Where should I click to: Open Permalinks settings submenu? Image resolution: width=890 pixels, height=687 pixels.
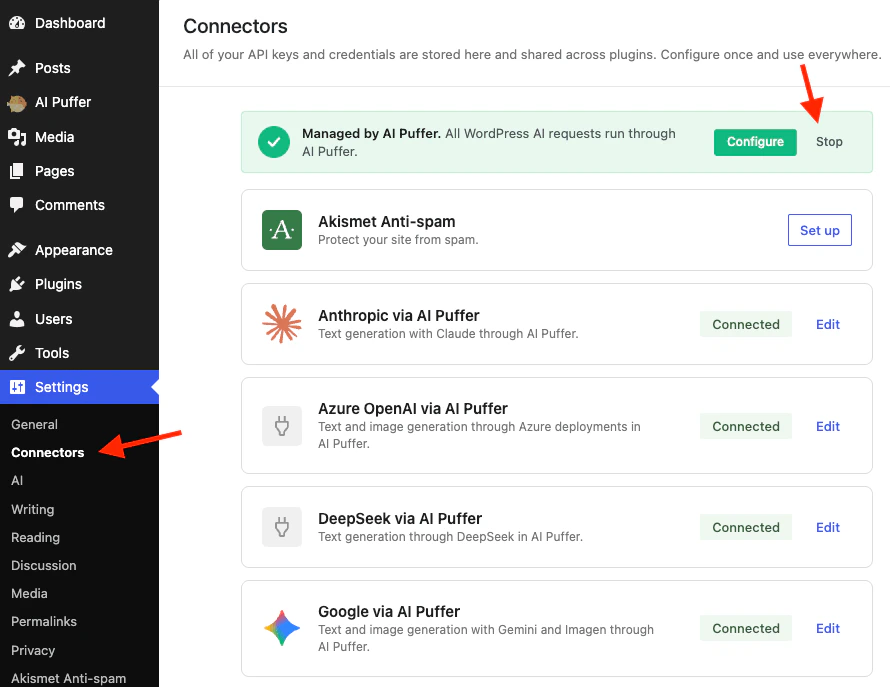(x=44, y=622)
